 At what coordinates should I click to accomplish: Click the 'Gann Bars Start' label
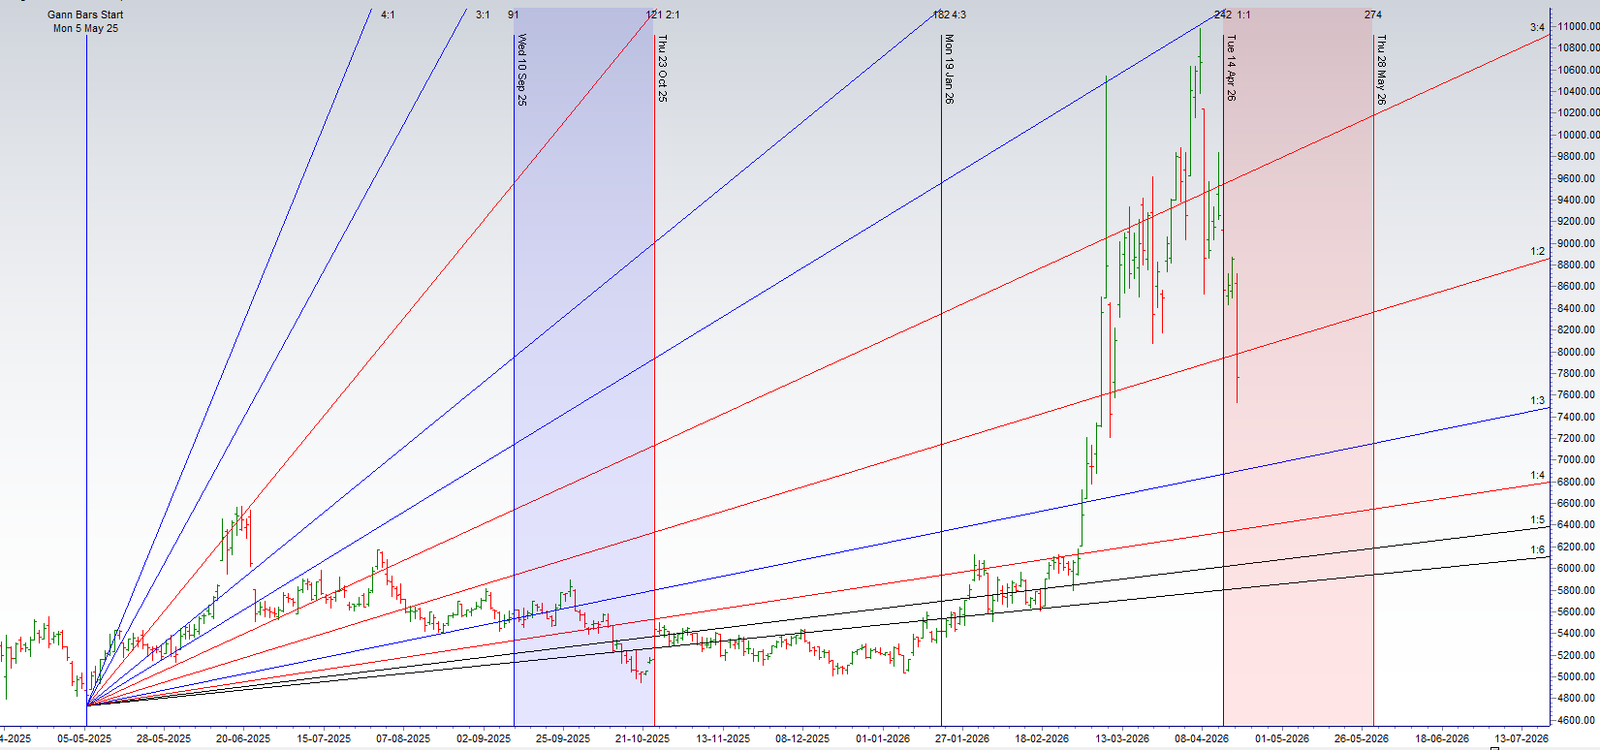(85, 15)
